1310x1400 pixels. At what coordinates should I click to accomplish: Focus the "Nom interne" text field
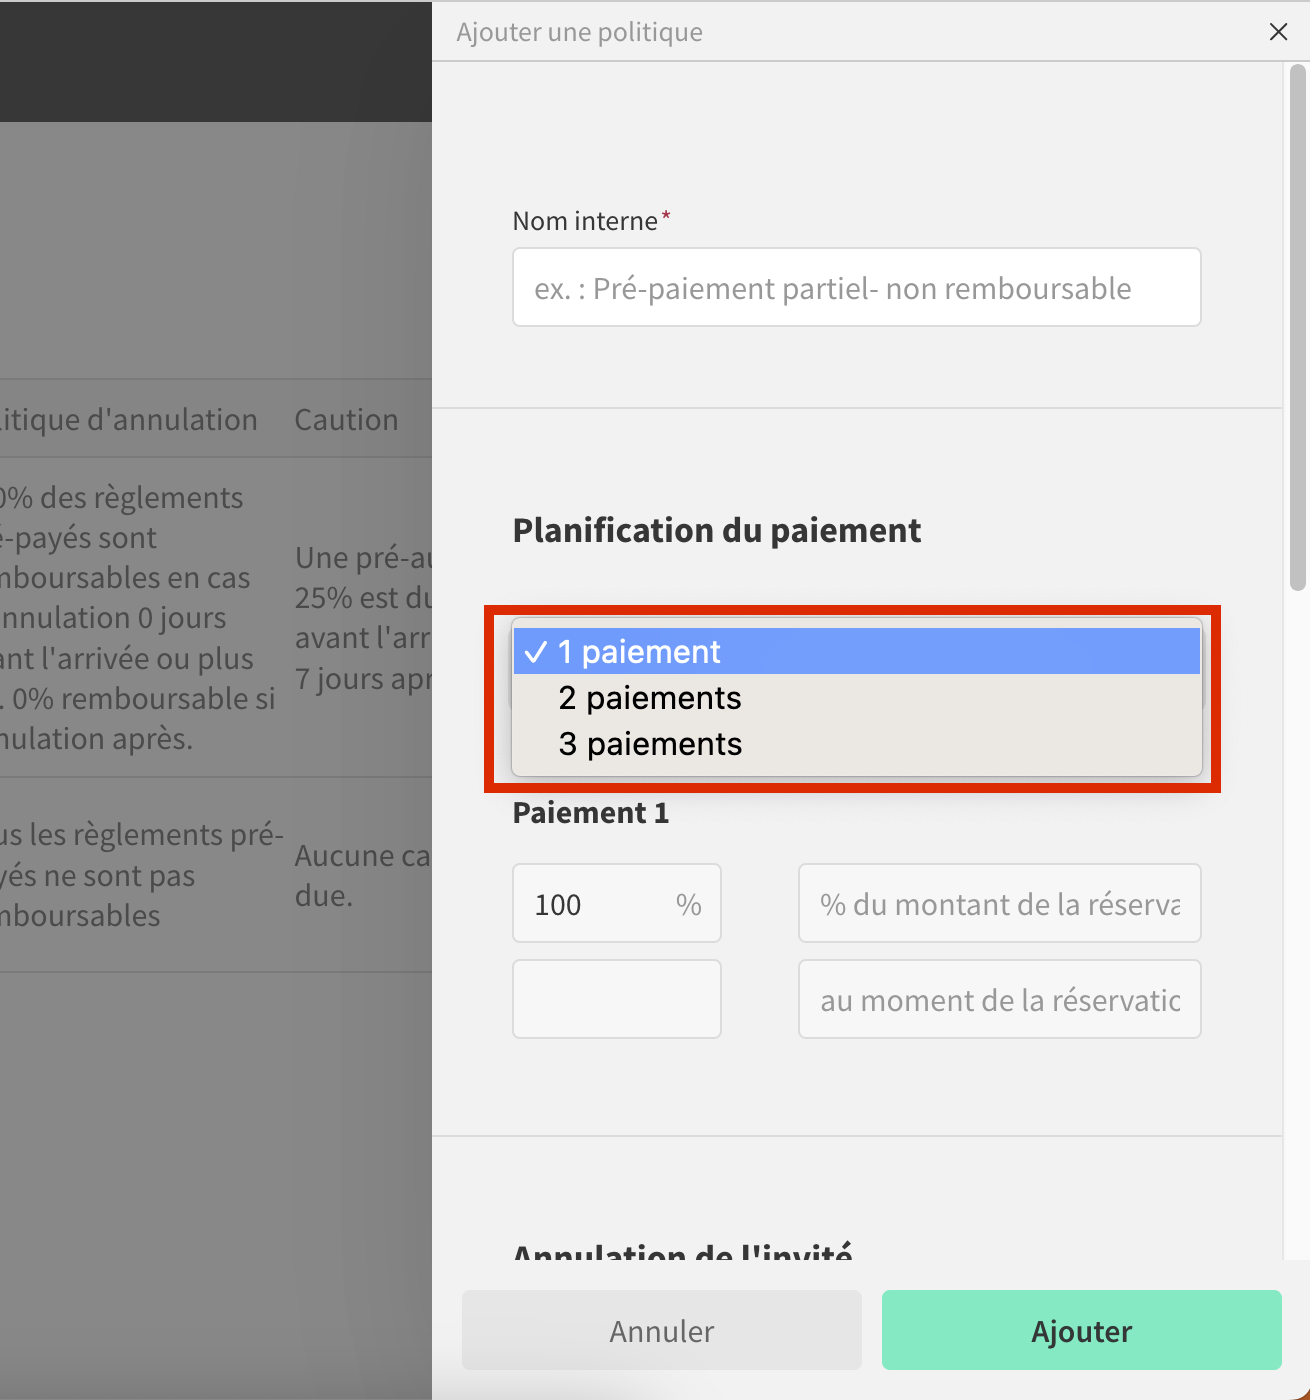tap(856, 288)
